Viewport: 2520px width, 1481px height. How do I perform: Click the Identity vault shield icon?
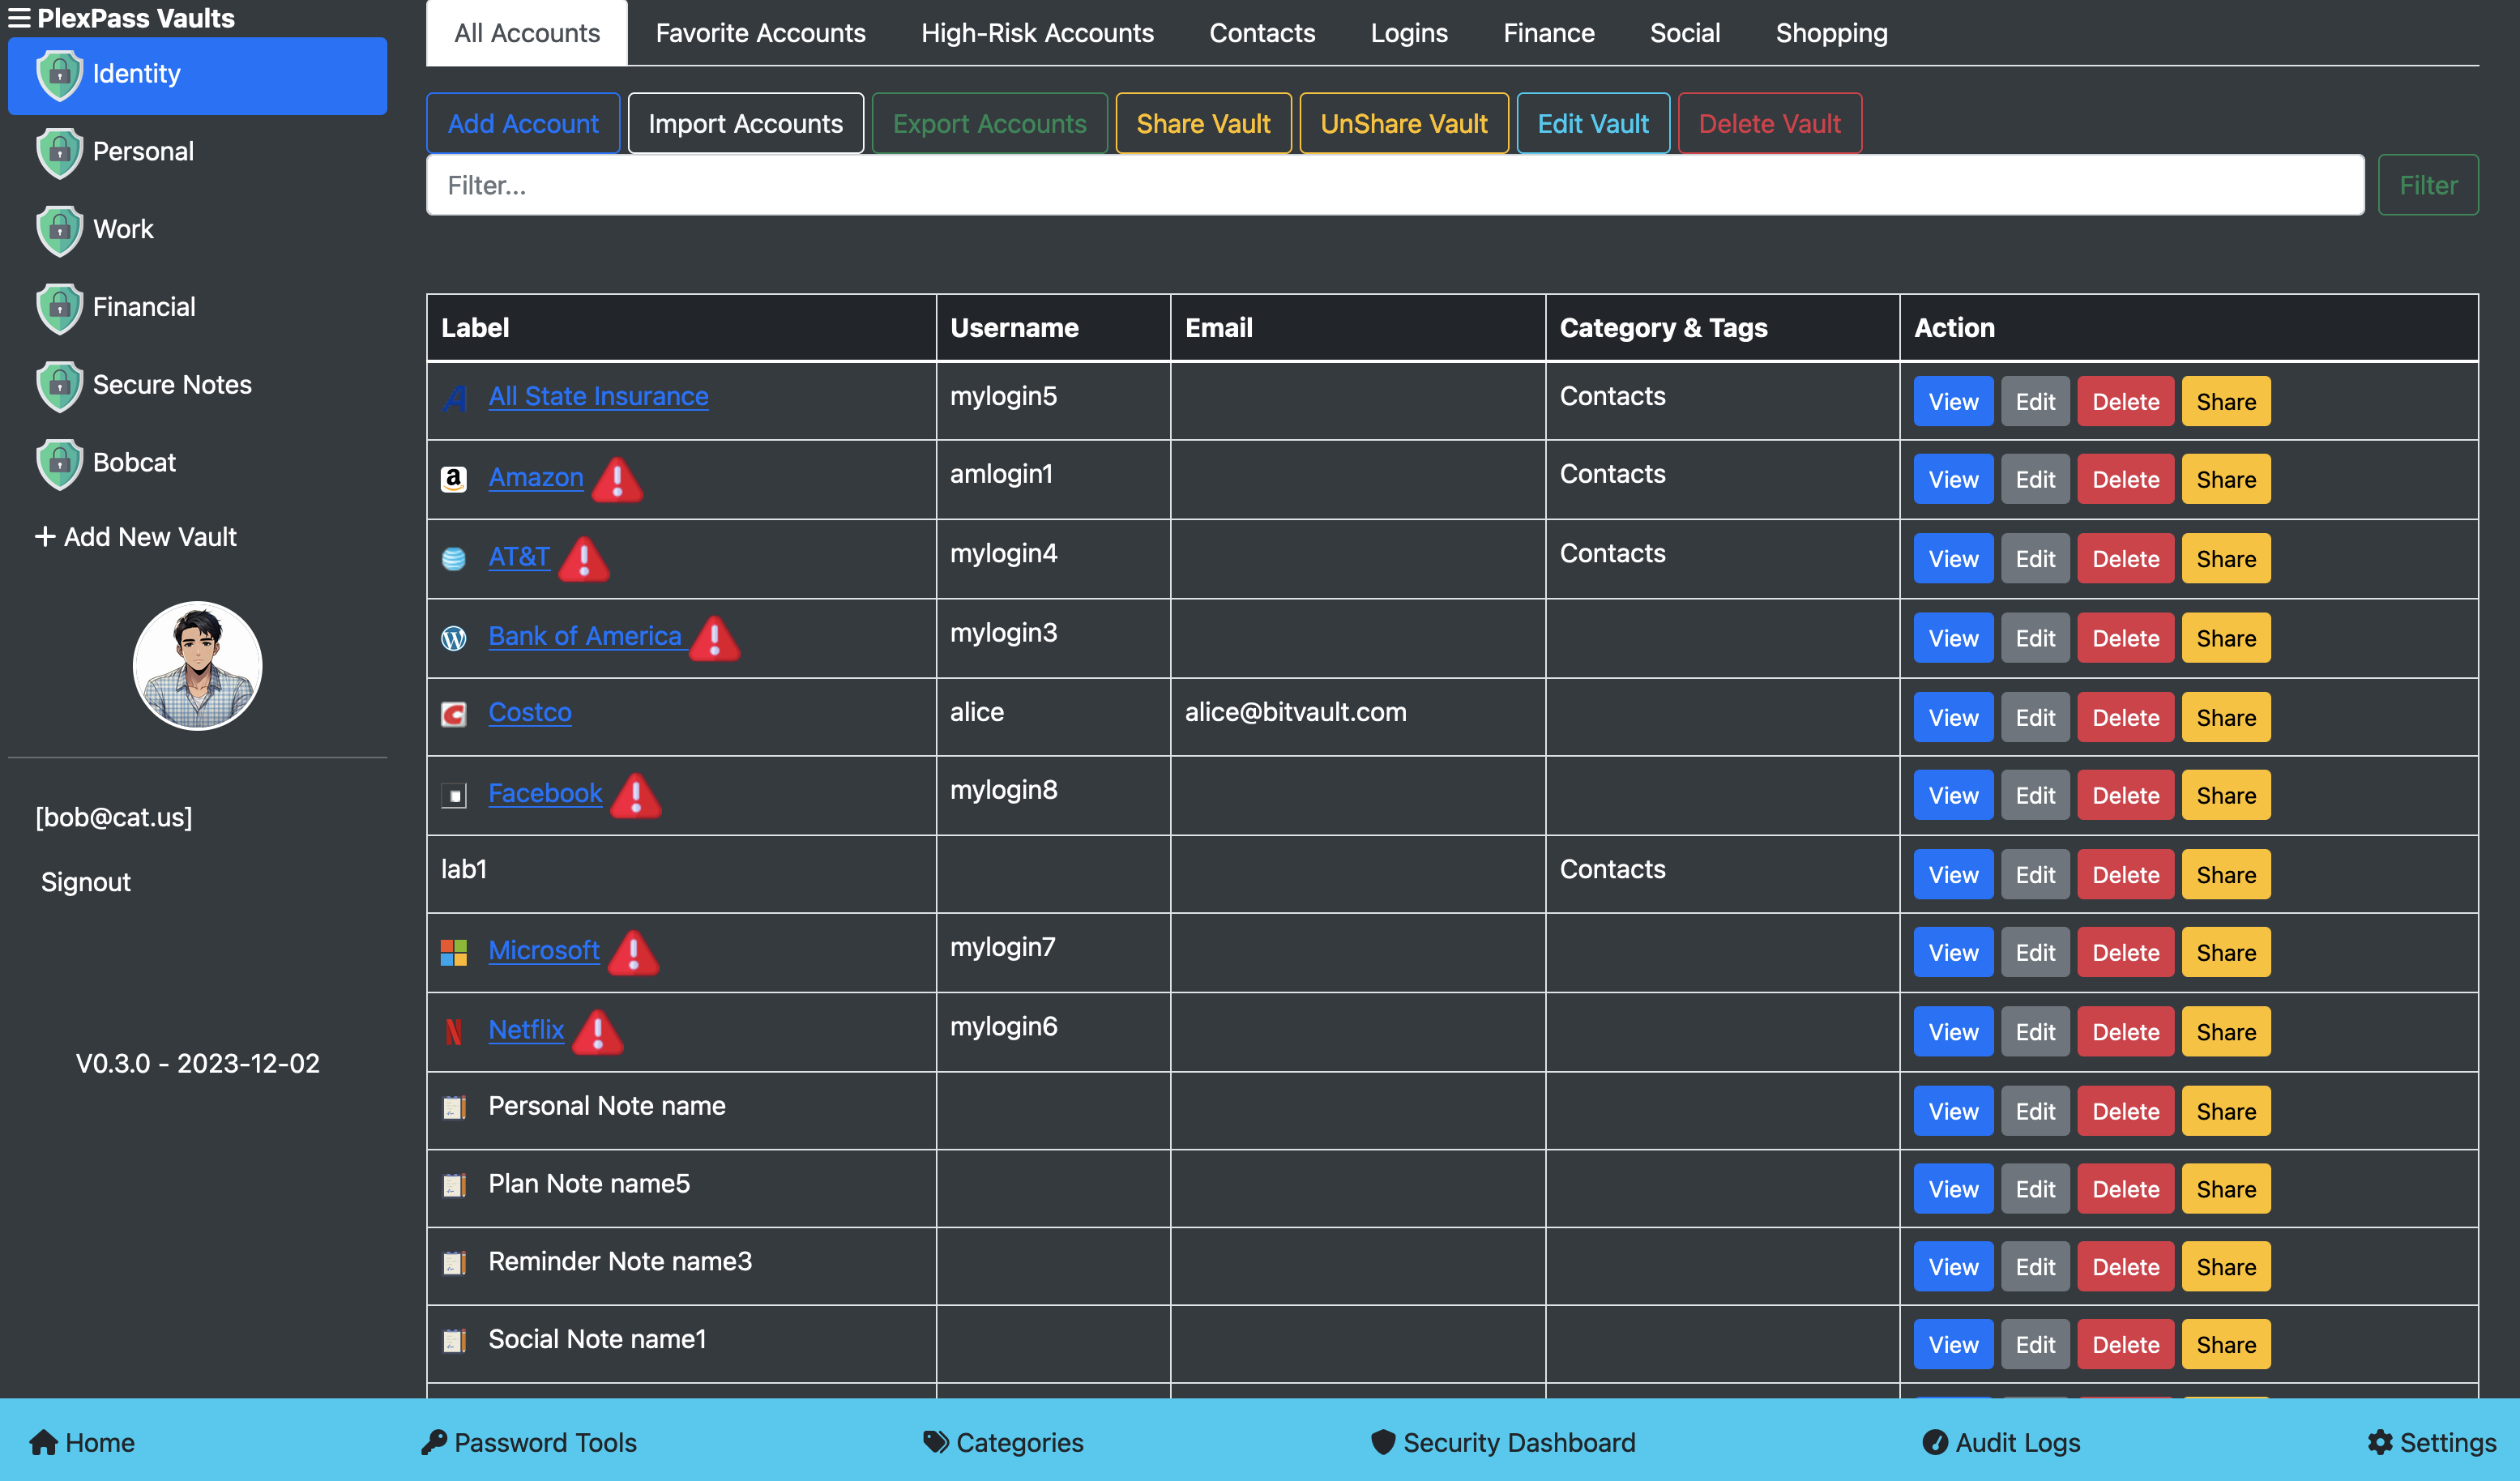pyautogui.click(x=59, y=75)
